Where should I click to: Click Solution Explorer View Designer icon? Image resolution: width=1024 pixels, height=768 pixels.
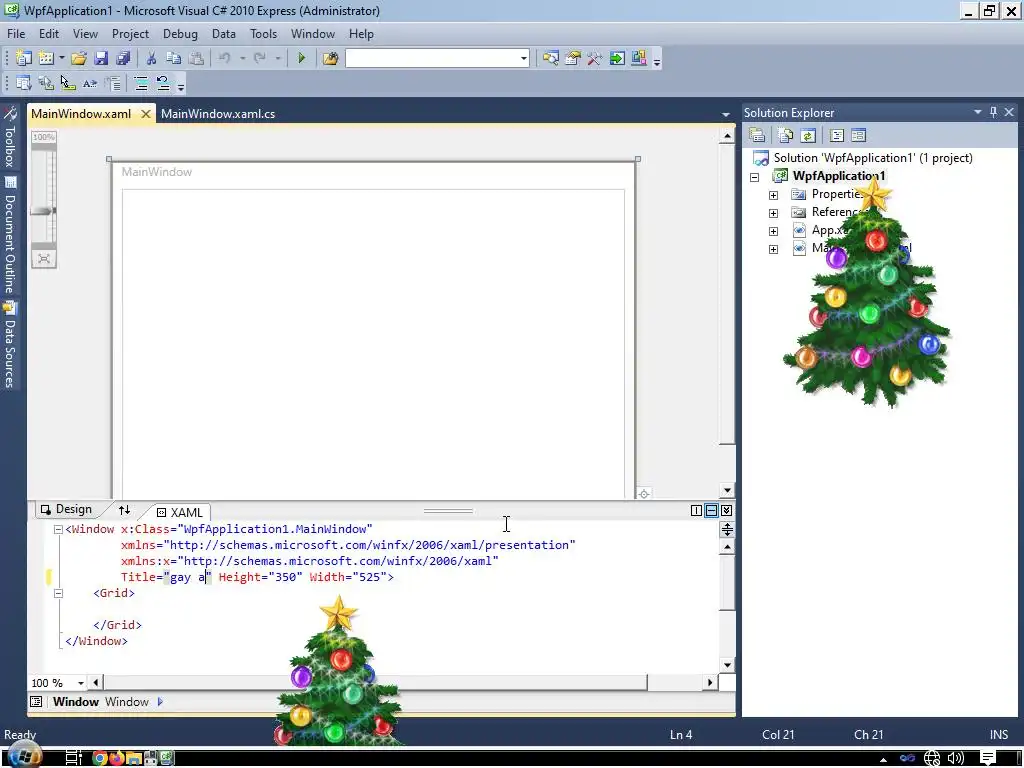[859, 135]
